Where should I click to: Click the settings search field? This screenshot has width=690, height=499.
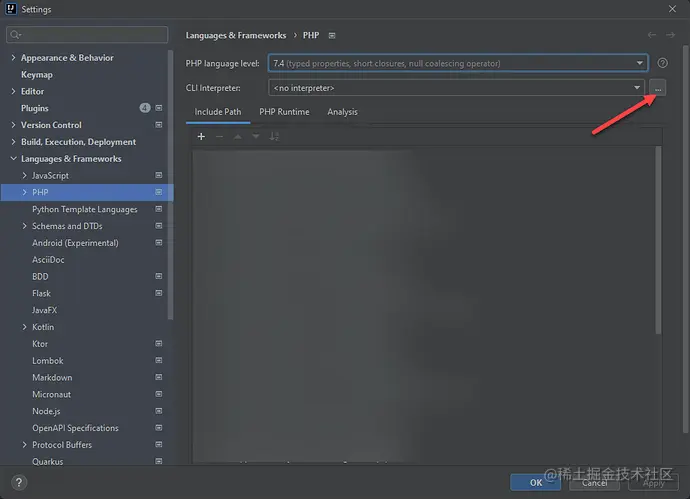click(x=87, y=35)
